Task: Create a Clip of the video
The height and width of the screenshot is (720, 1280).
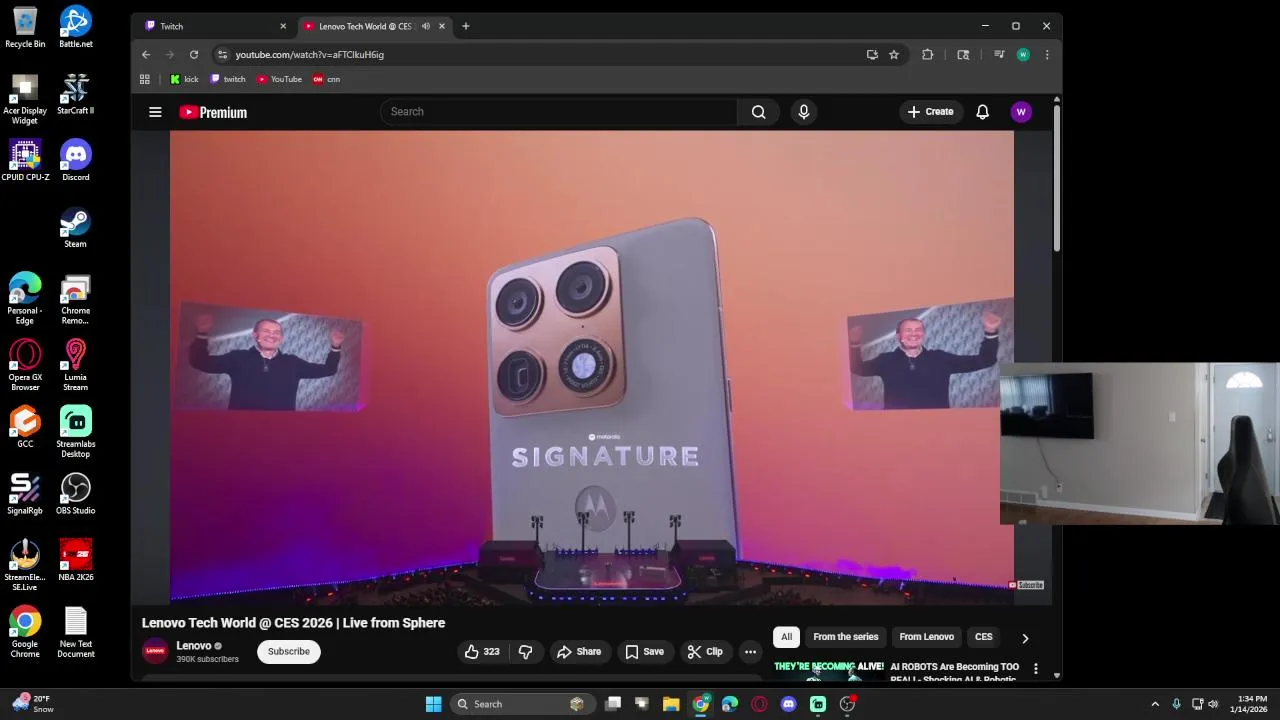Action: coord(705,652)
